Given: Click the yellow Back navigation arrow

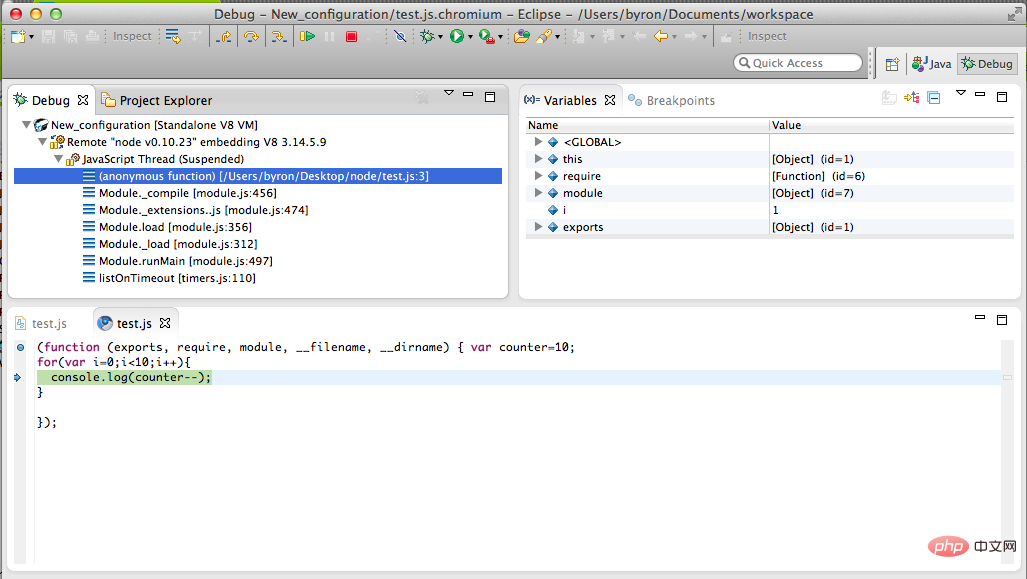Looking at the screenshot, I should click(x=661, y=36).
